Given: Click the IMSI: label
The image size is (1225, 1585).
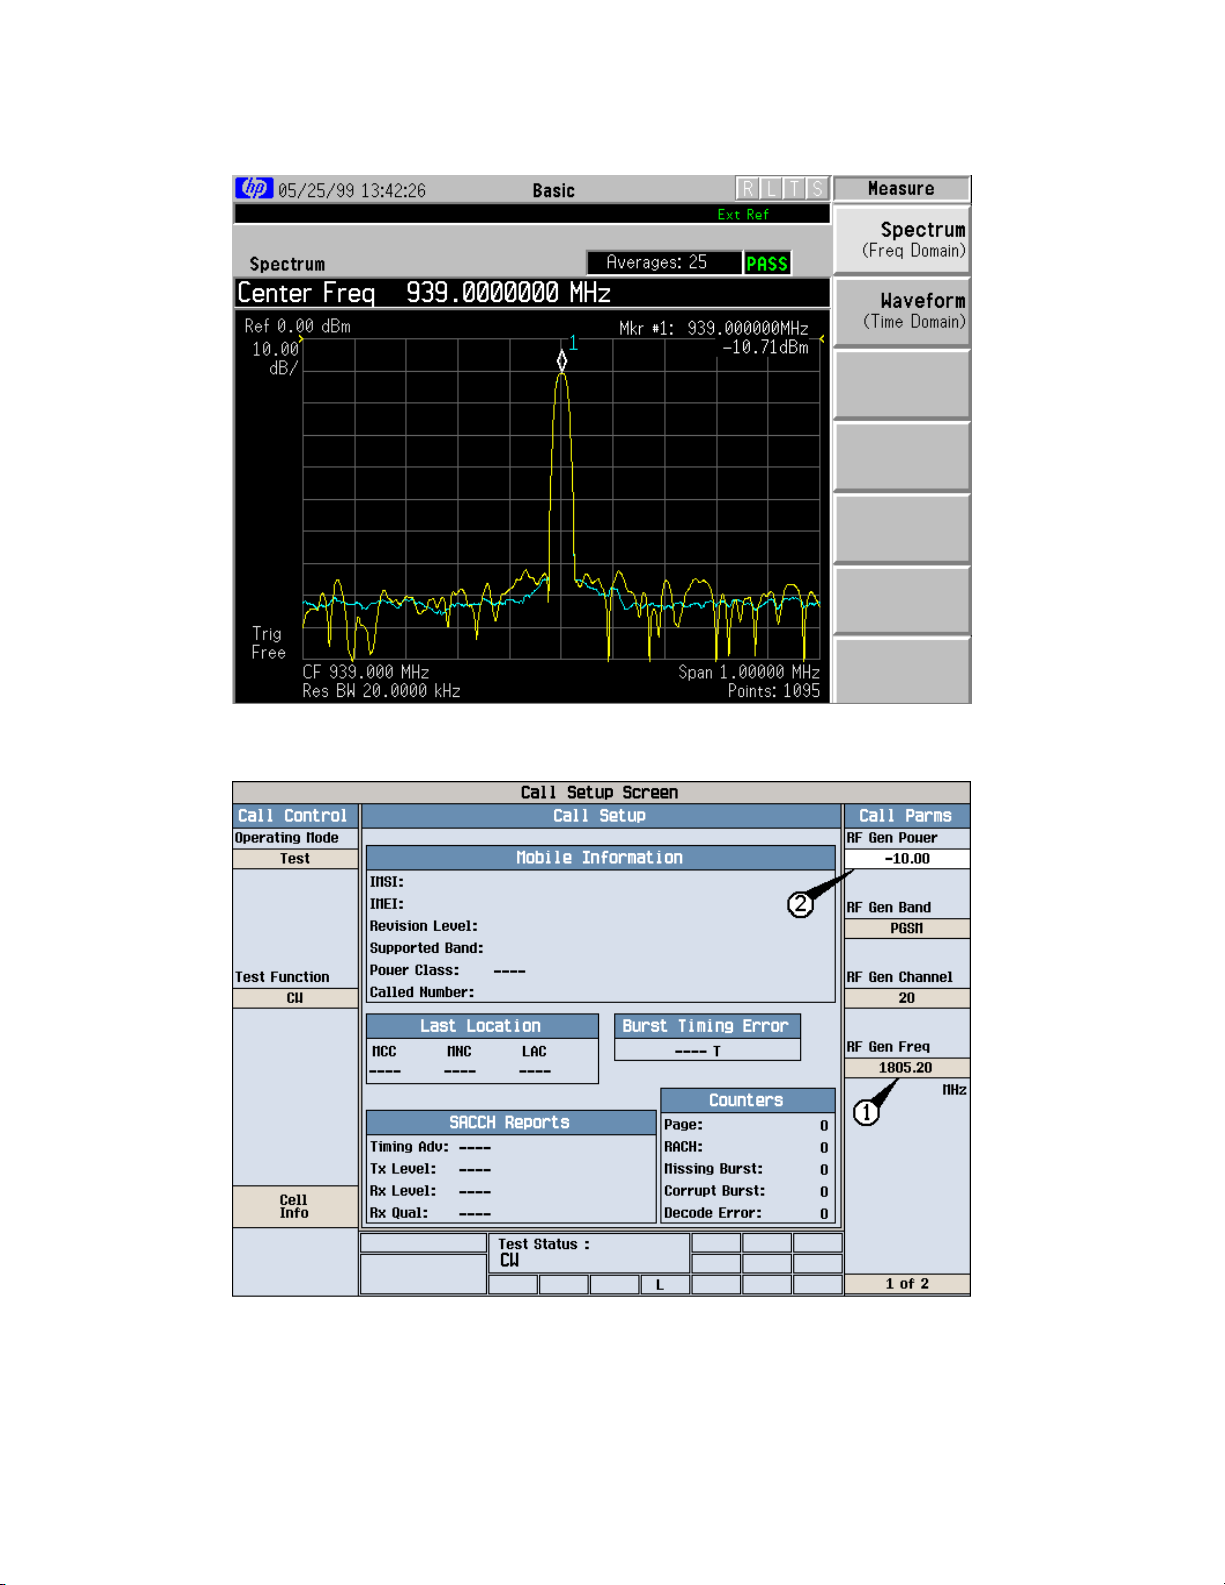Looking at the screenshot, I should (387, 882).
